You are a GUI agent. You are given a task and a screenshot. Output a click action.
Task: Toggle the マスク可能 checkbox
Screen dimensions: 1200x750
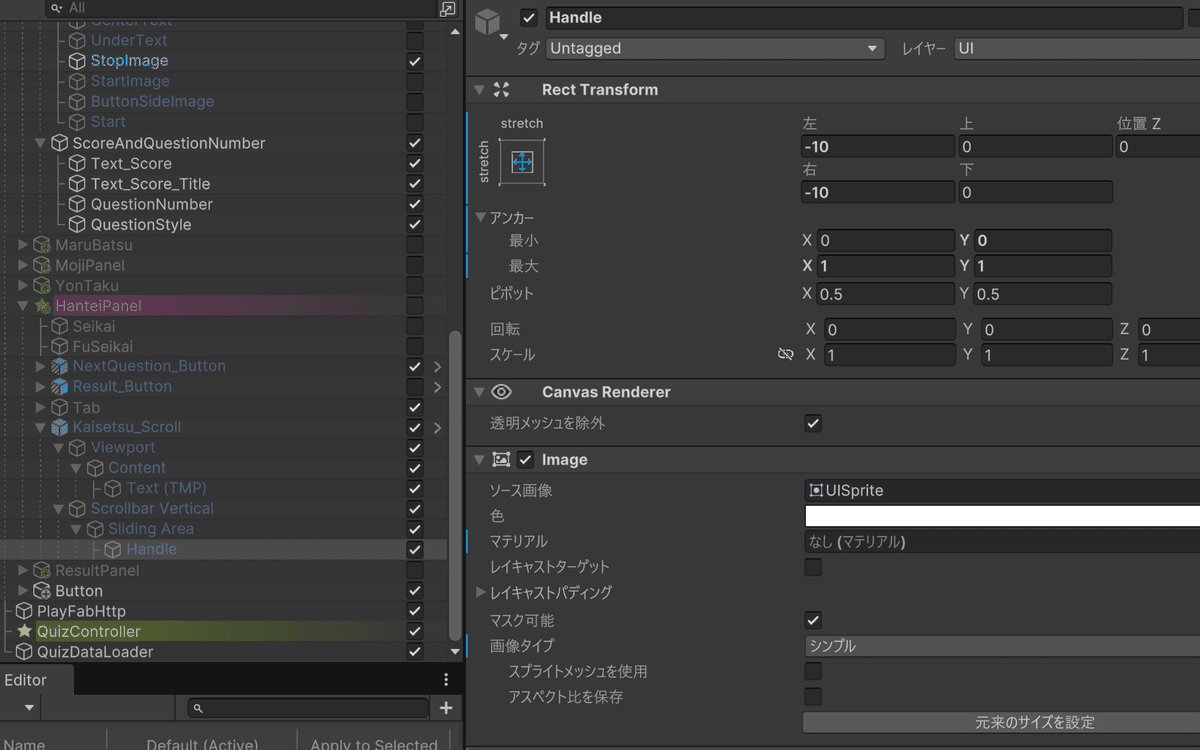[x=813, y=620]
